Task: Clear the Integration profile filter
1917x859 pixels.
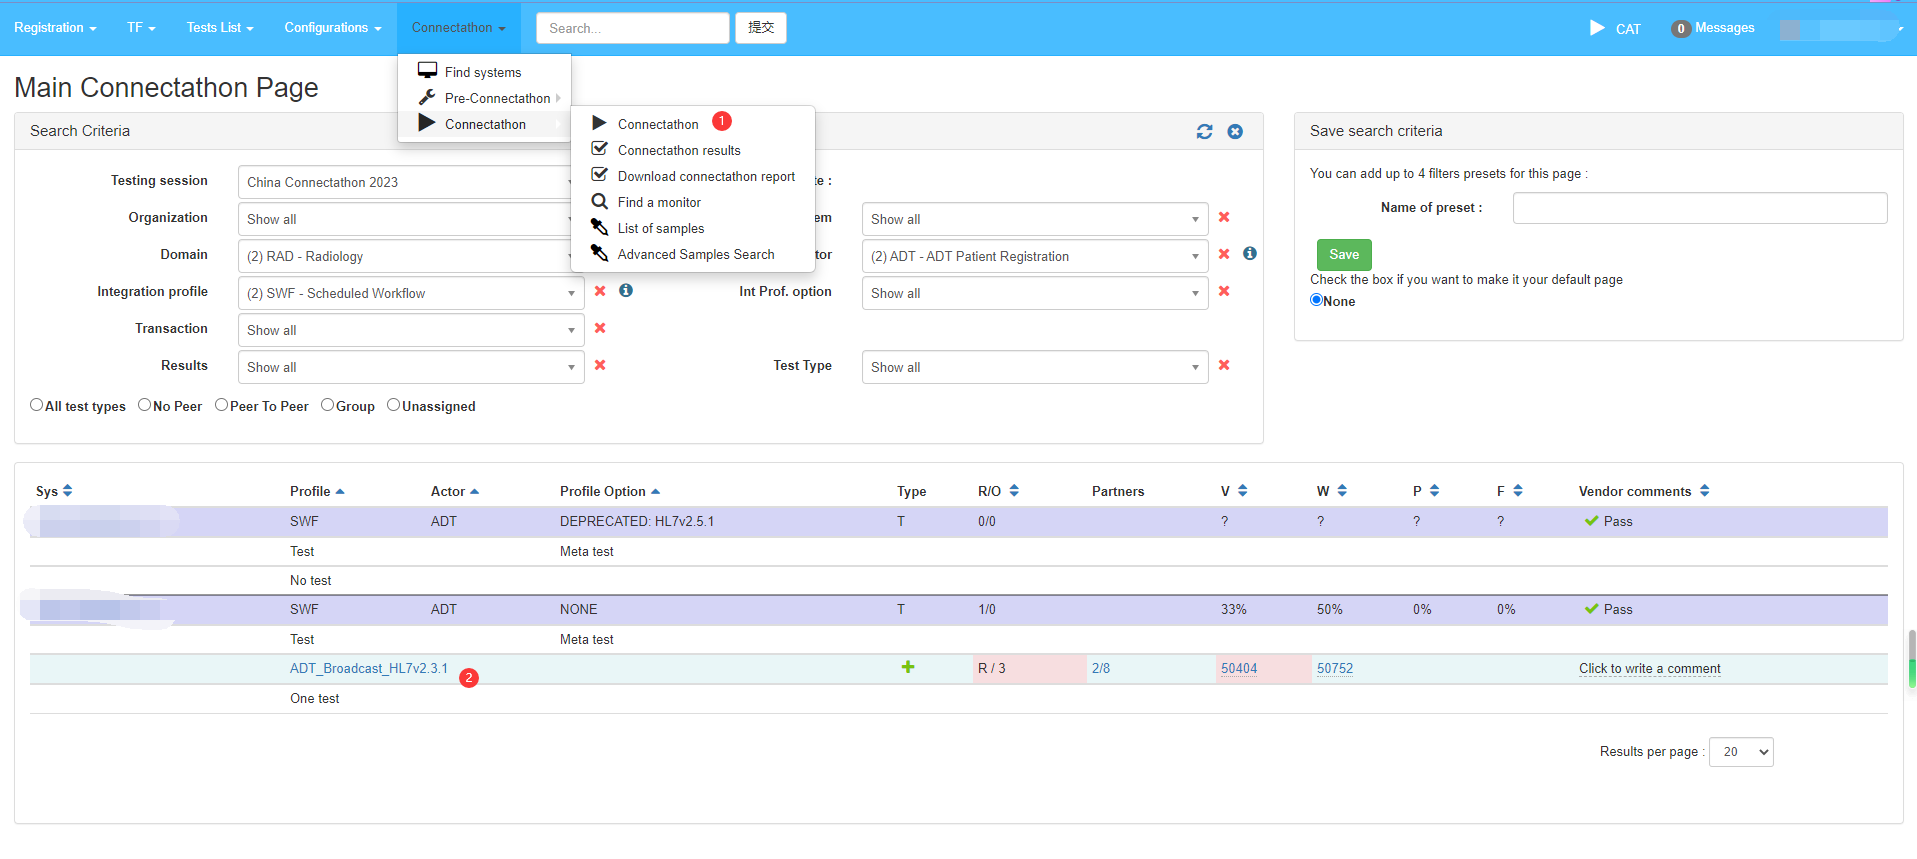Action: pos(600,291)
